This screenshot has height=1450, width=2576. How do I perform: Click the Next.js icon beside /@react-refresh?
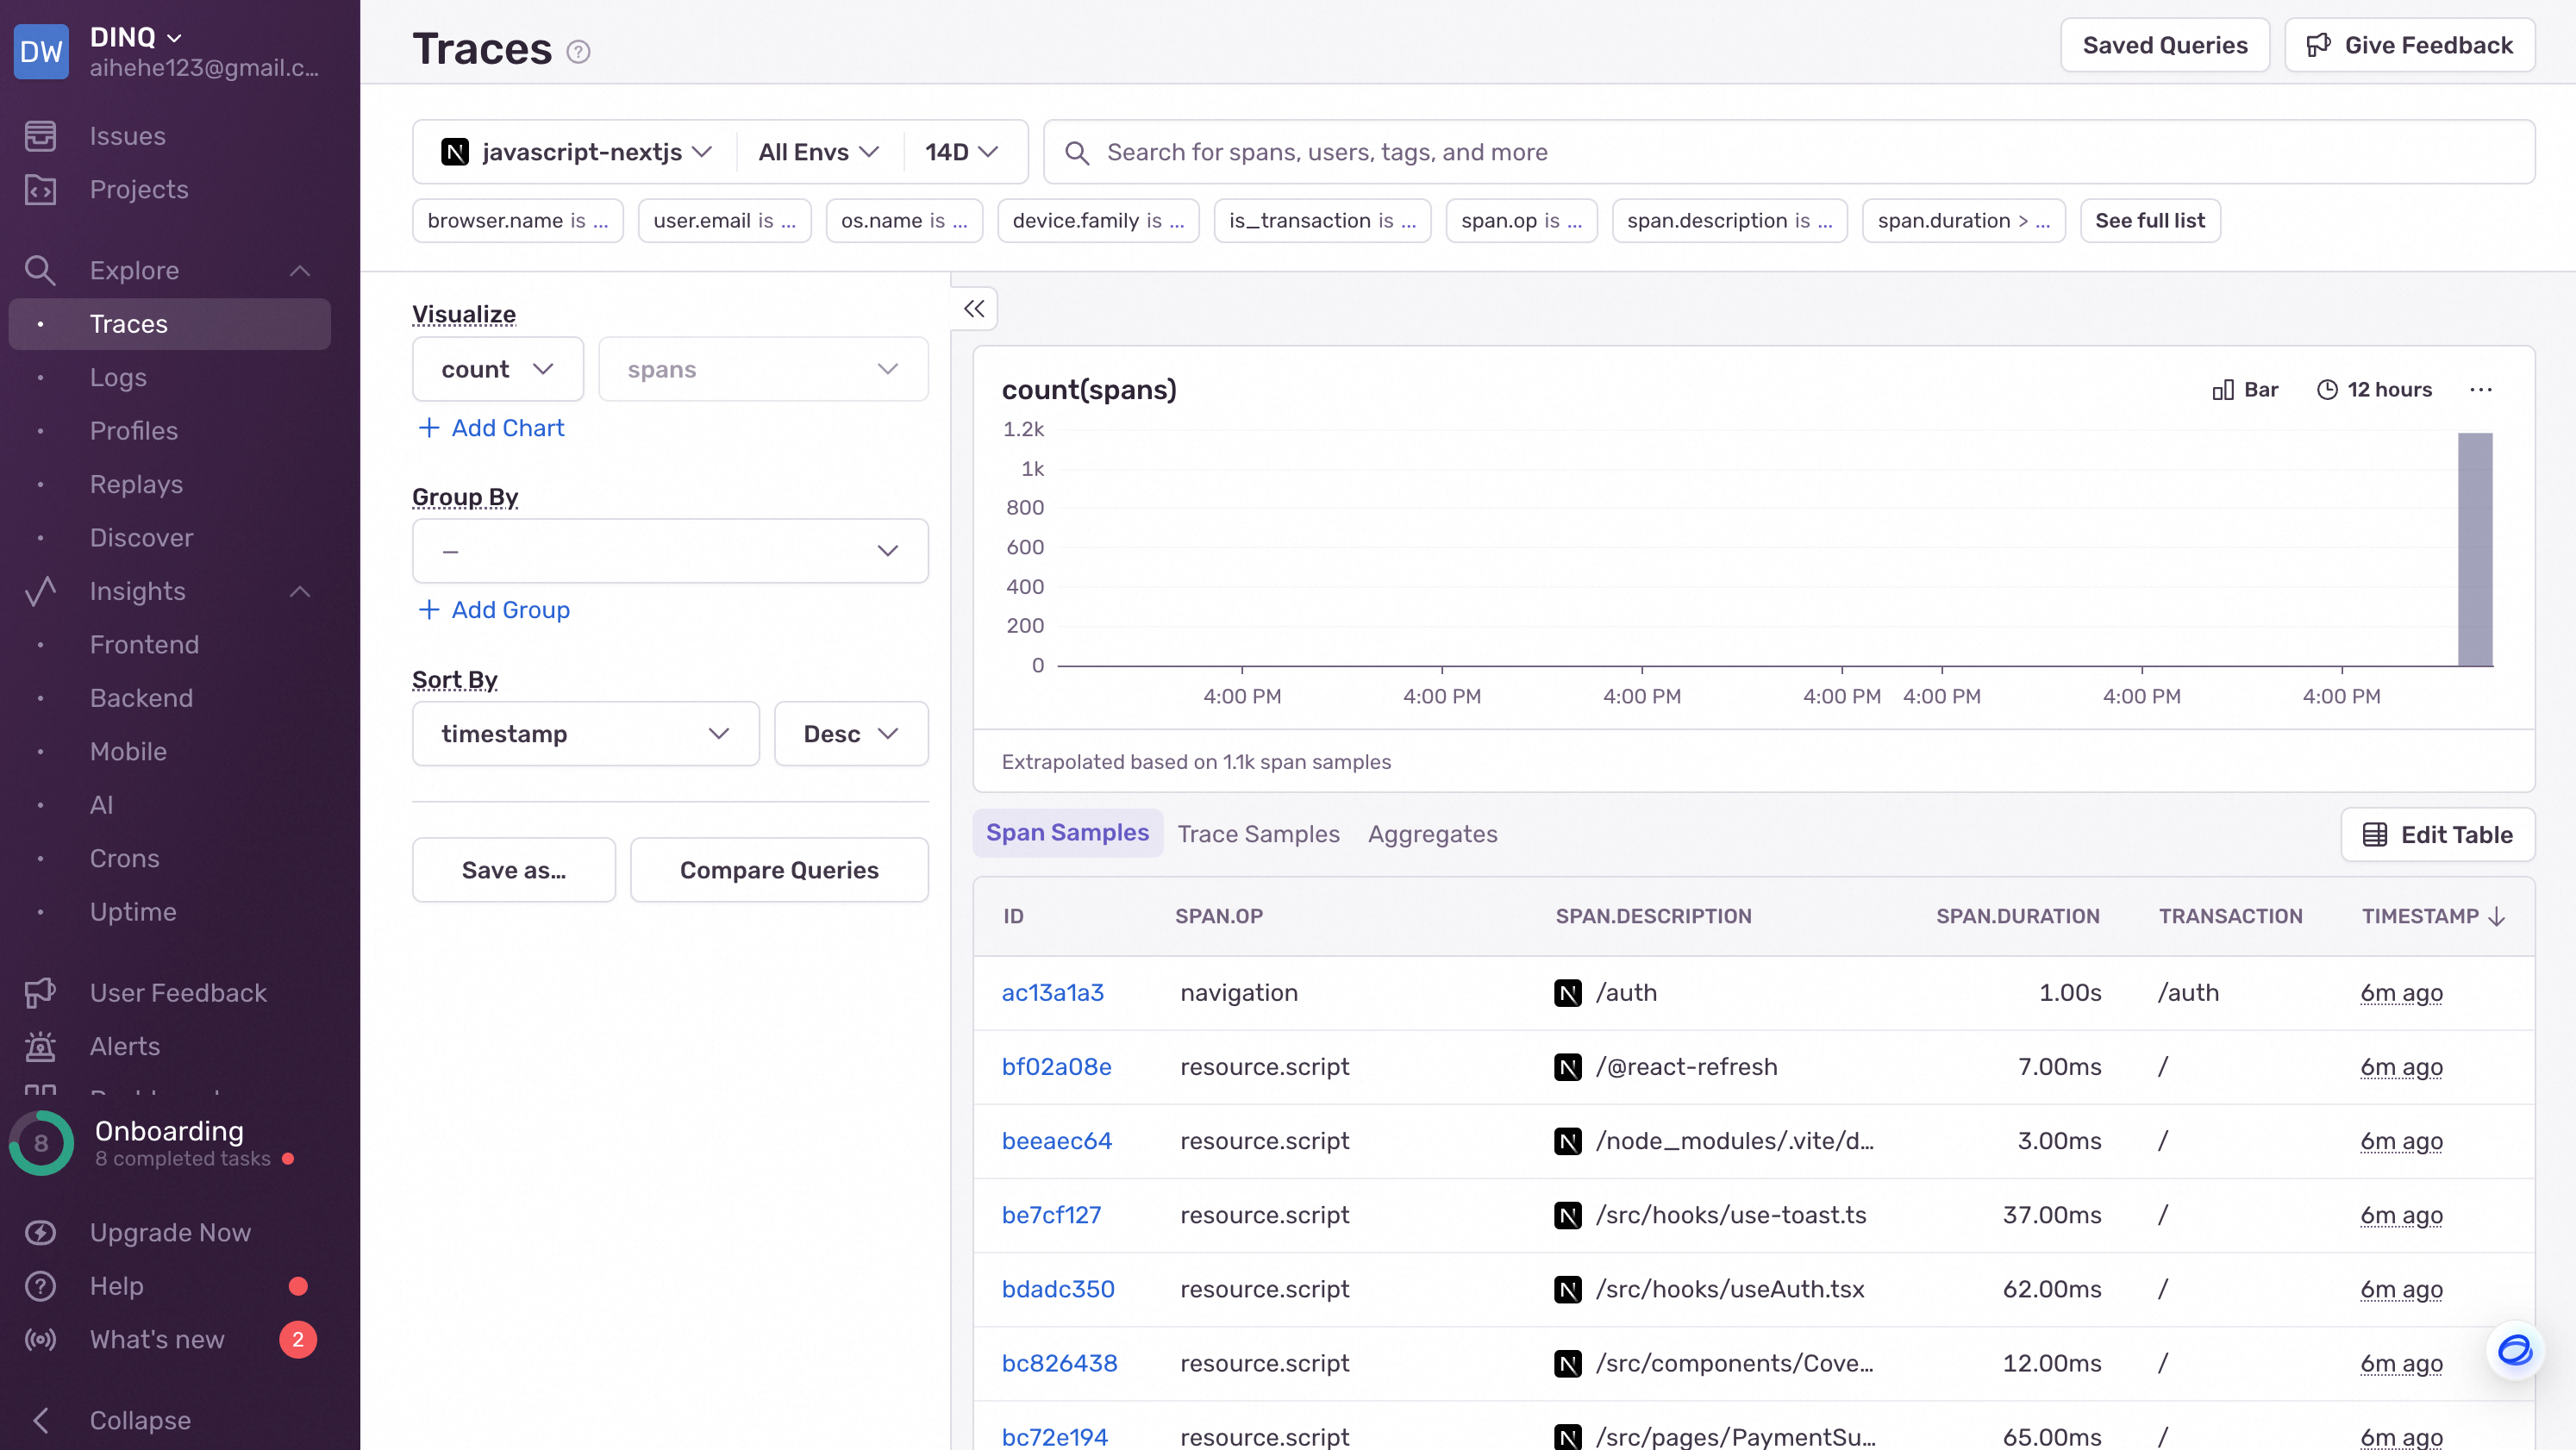[1568, 1067]
